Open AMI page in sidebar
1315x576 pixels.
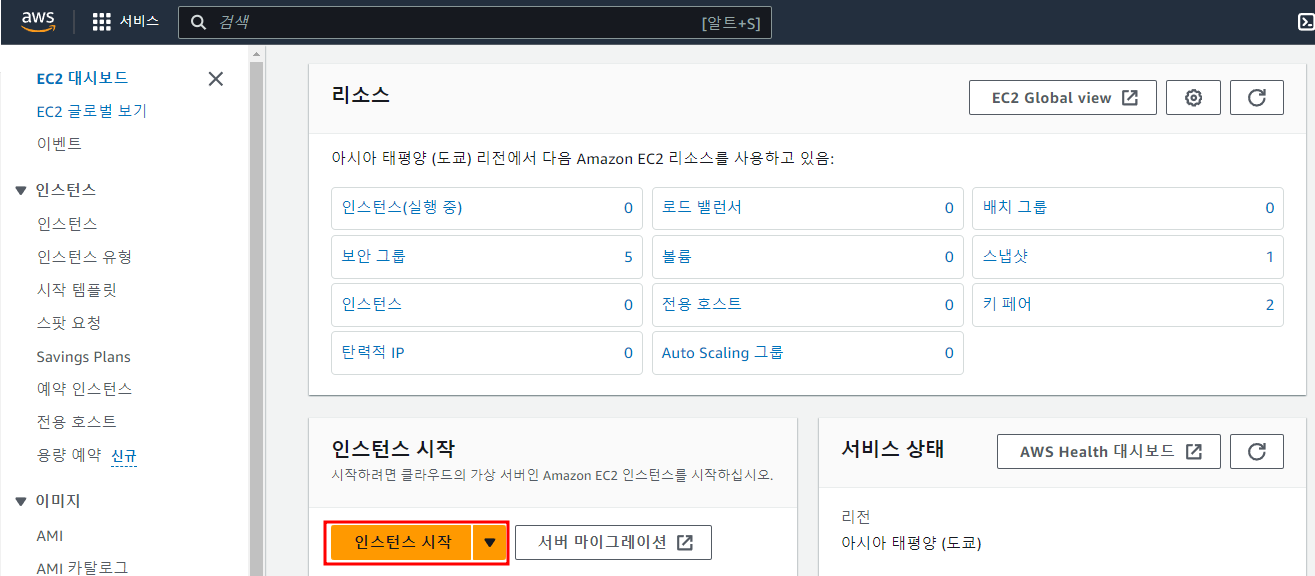[50, 536]
